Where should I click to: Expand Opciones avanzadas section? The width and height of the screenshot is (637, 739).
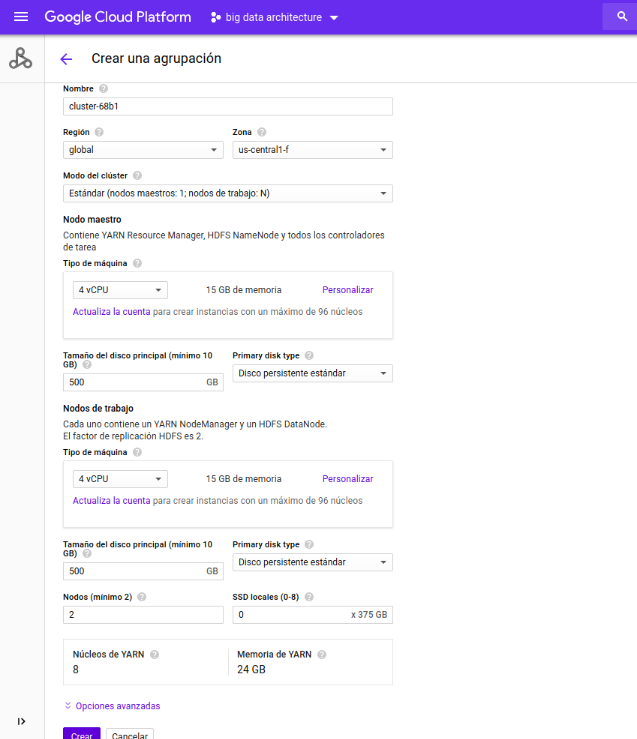(x=112, y=706)
